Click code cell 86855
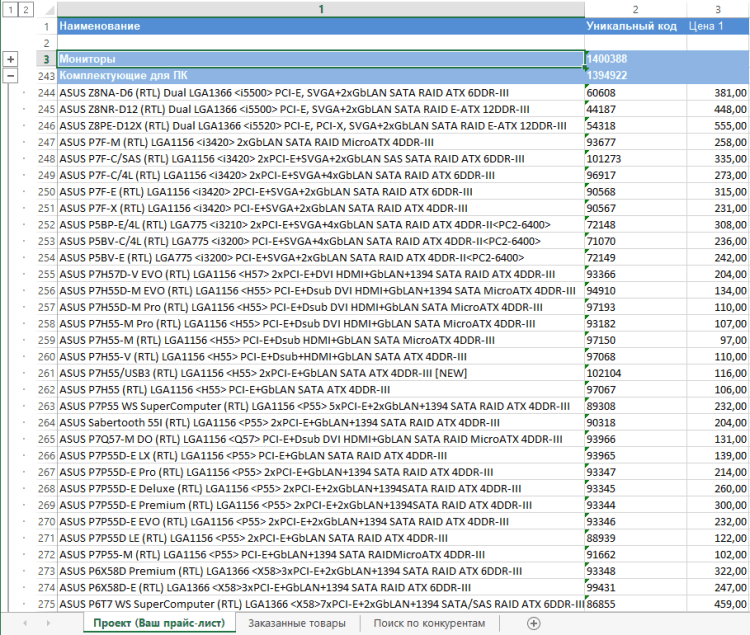 pos(636,604)
